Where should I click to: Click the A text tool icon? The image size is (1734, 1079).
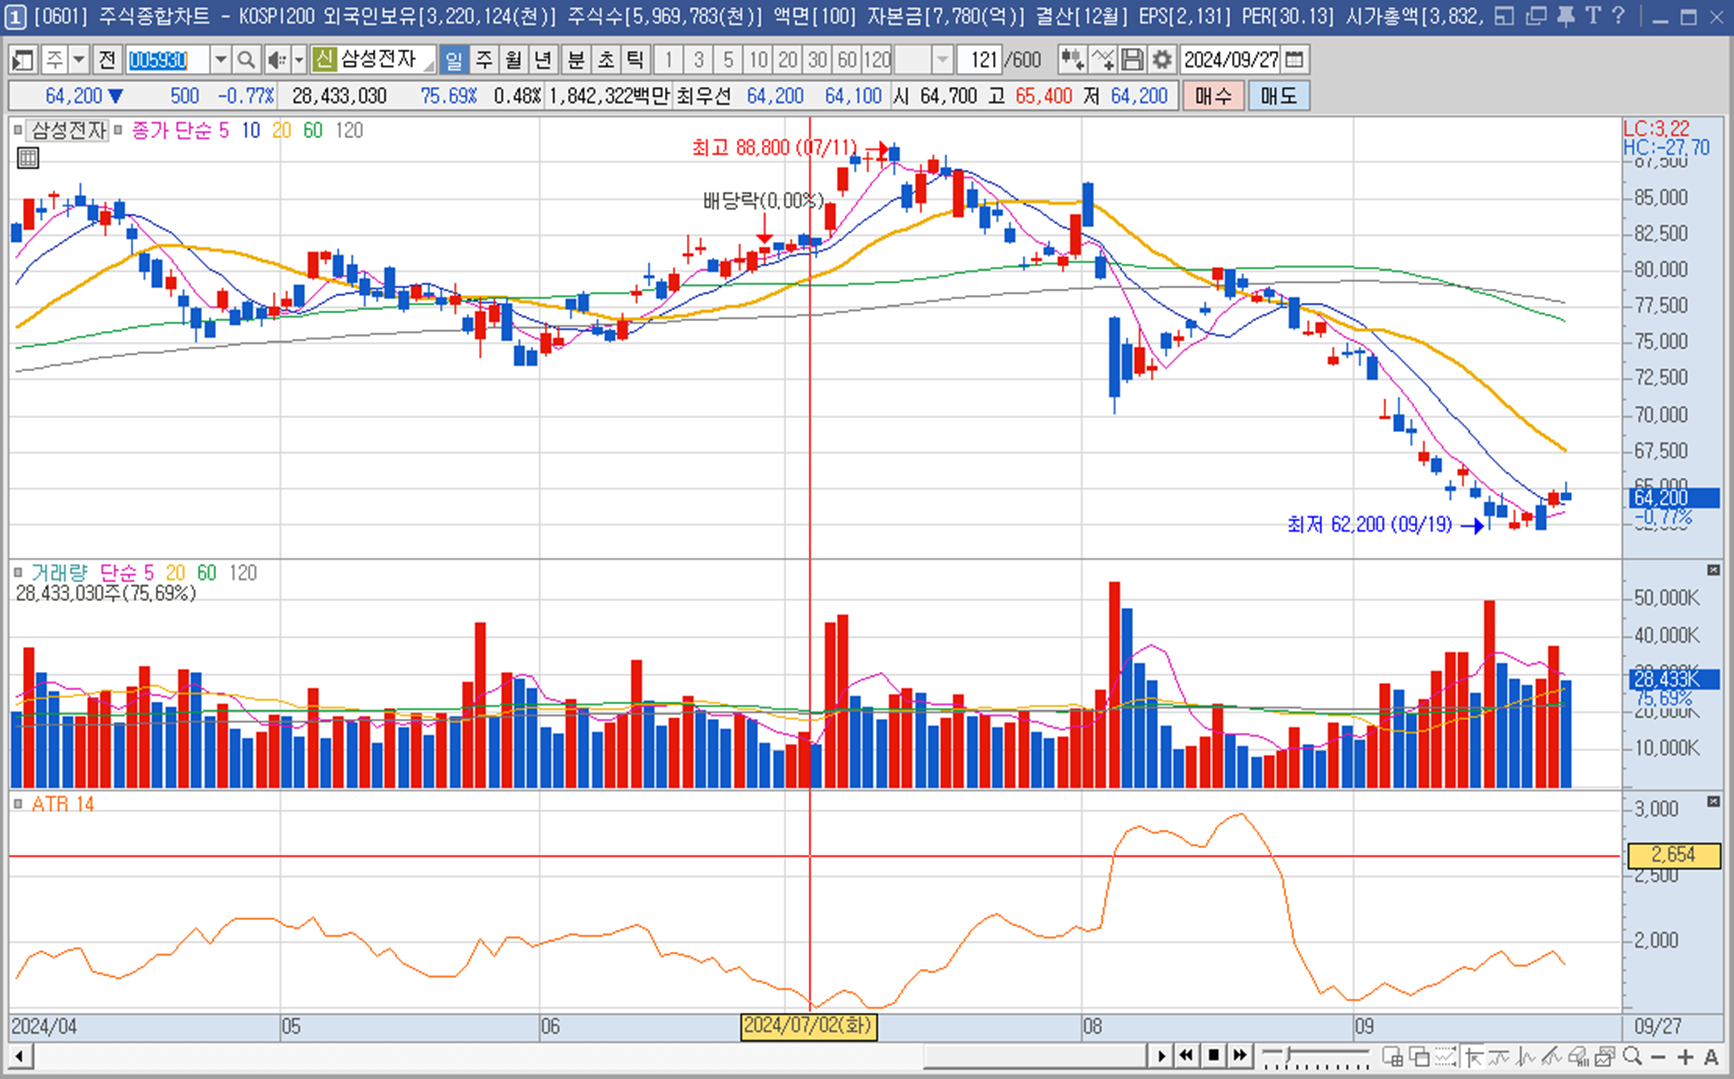[1711, 1057]
